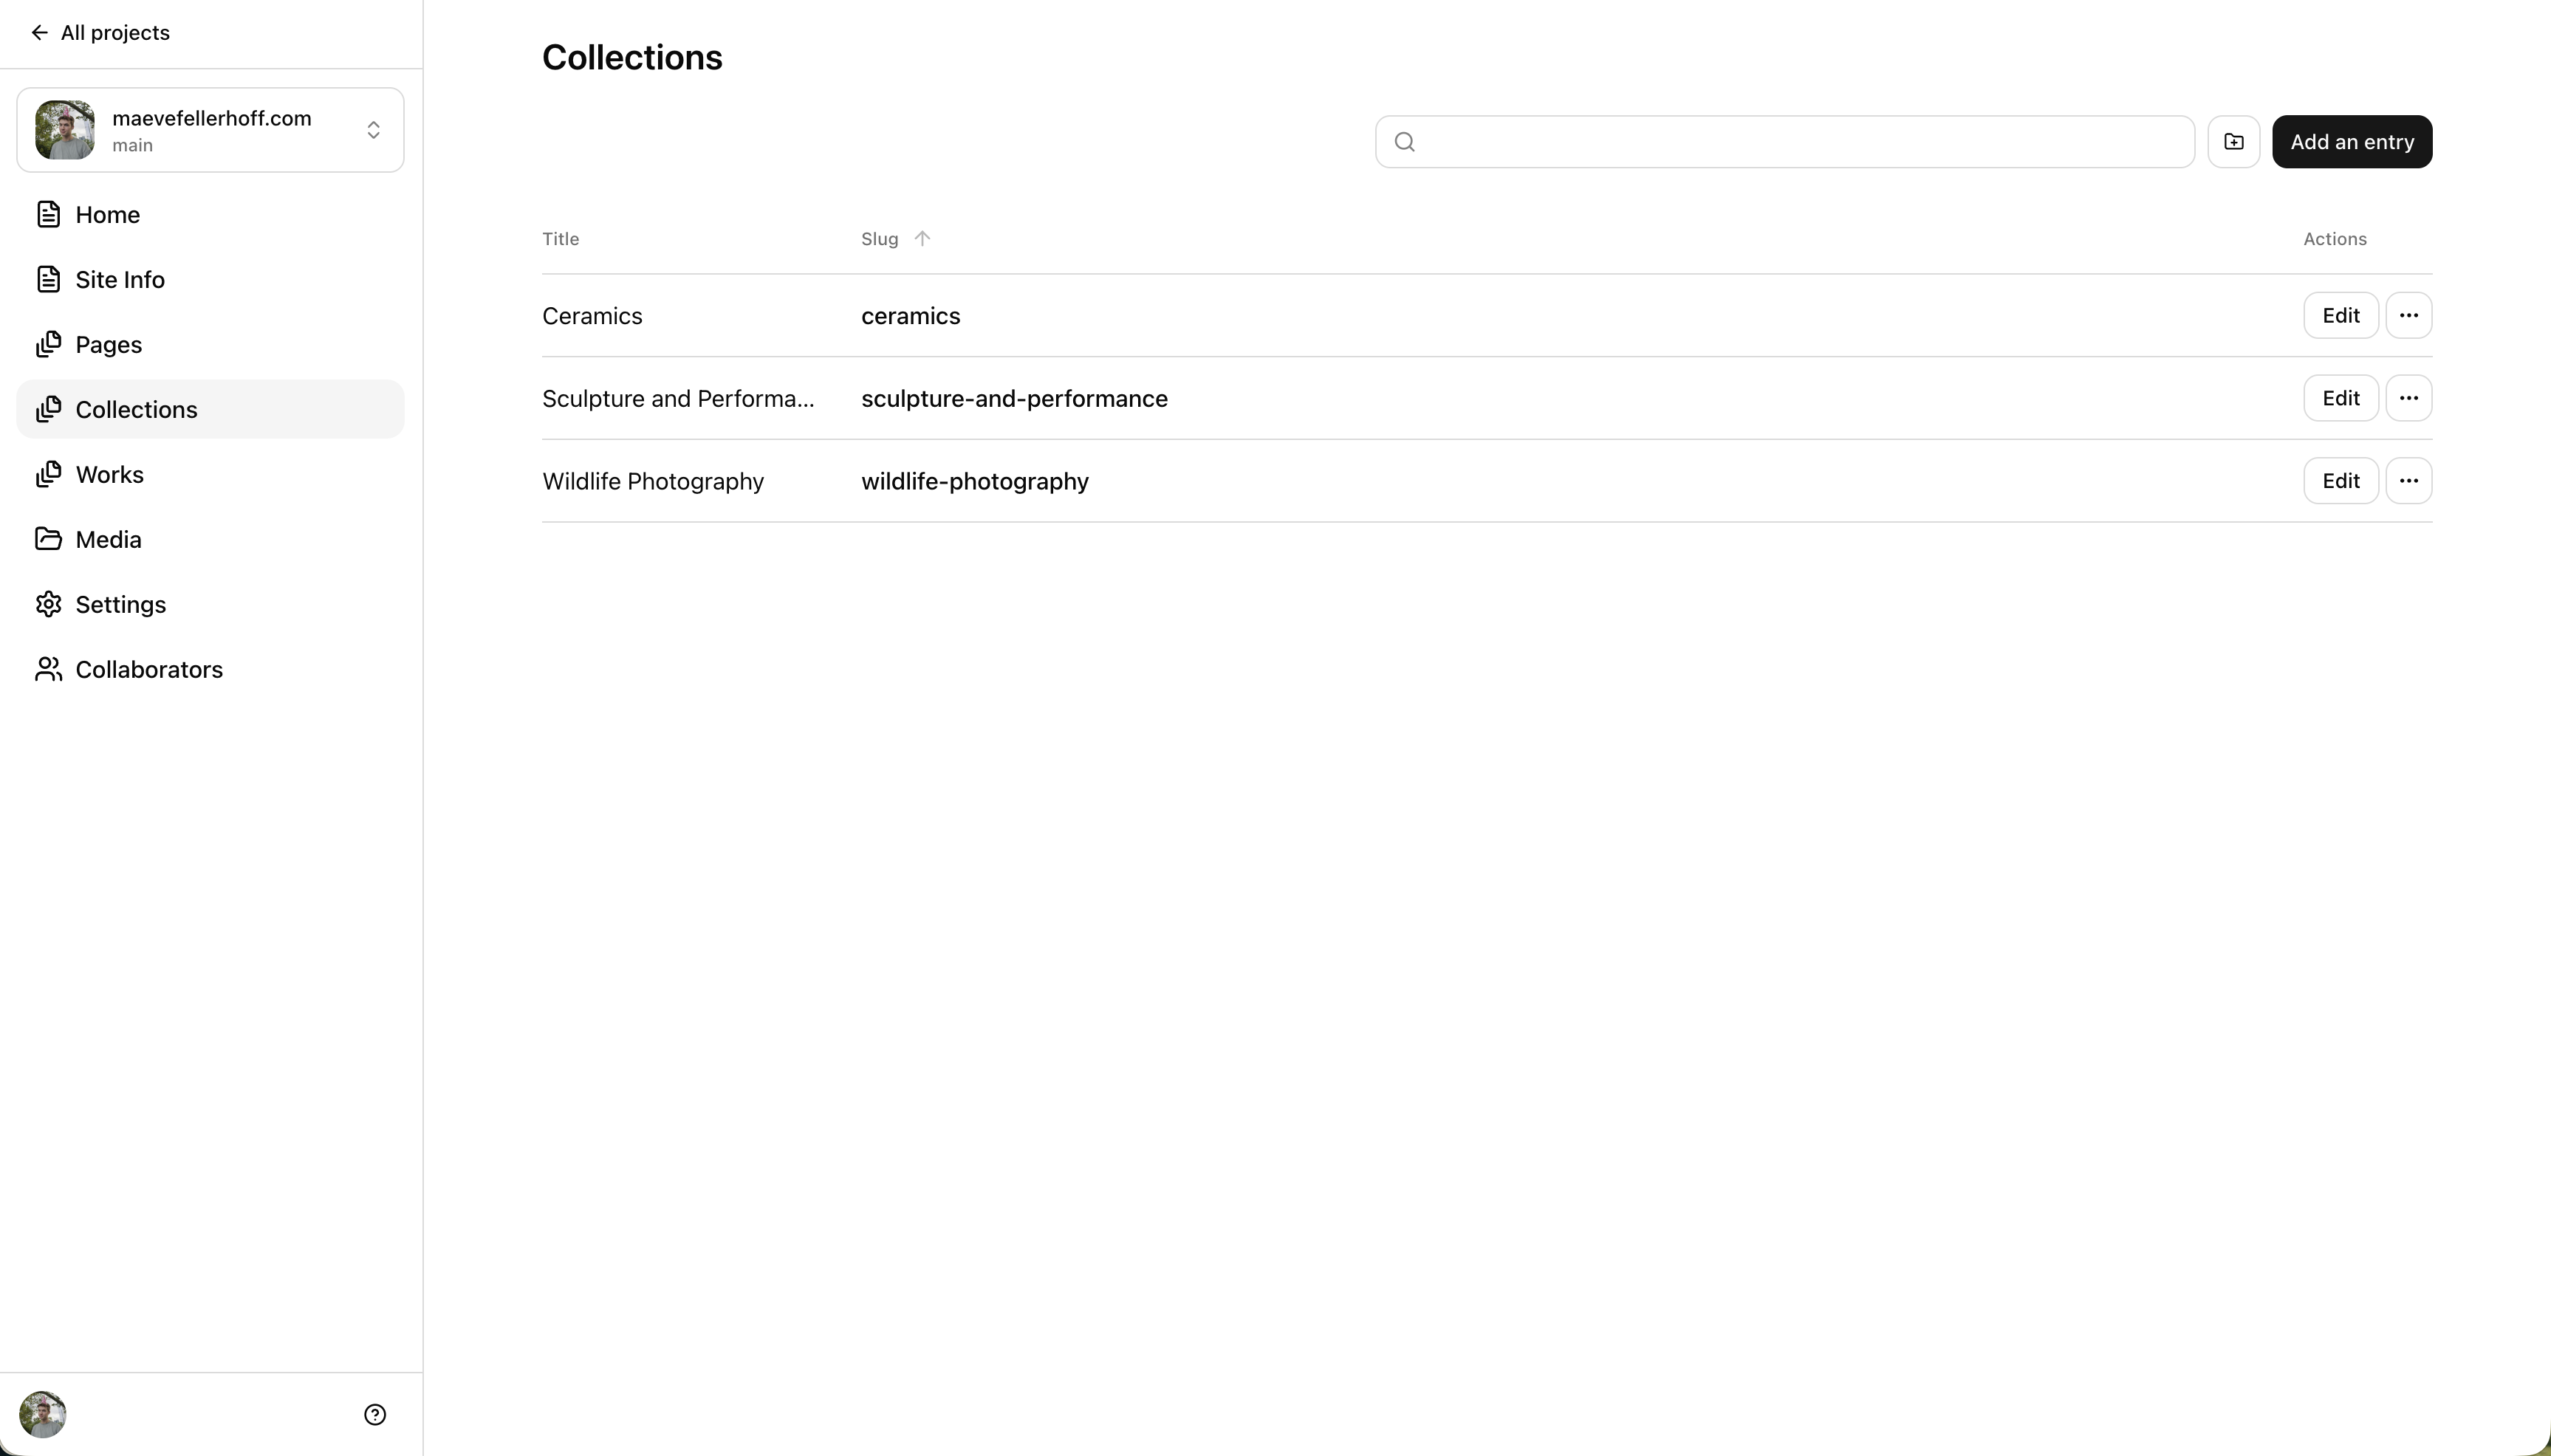Click the Slug sort arrow icon
The height and width of the screenshot is (1456, 2551).
pyautogui.click(x=922, y=238)
